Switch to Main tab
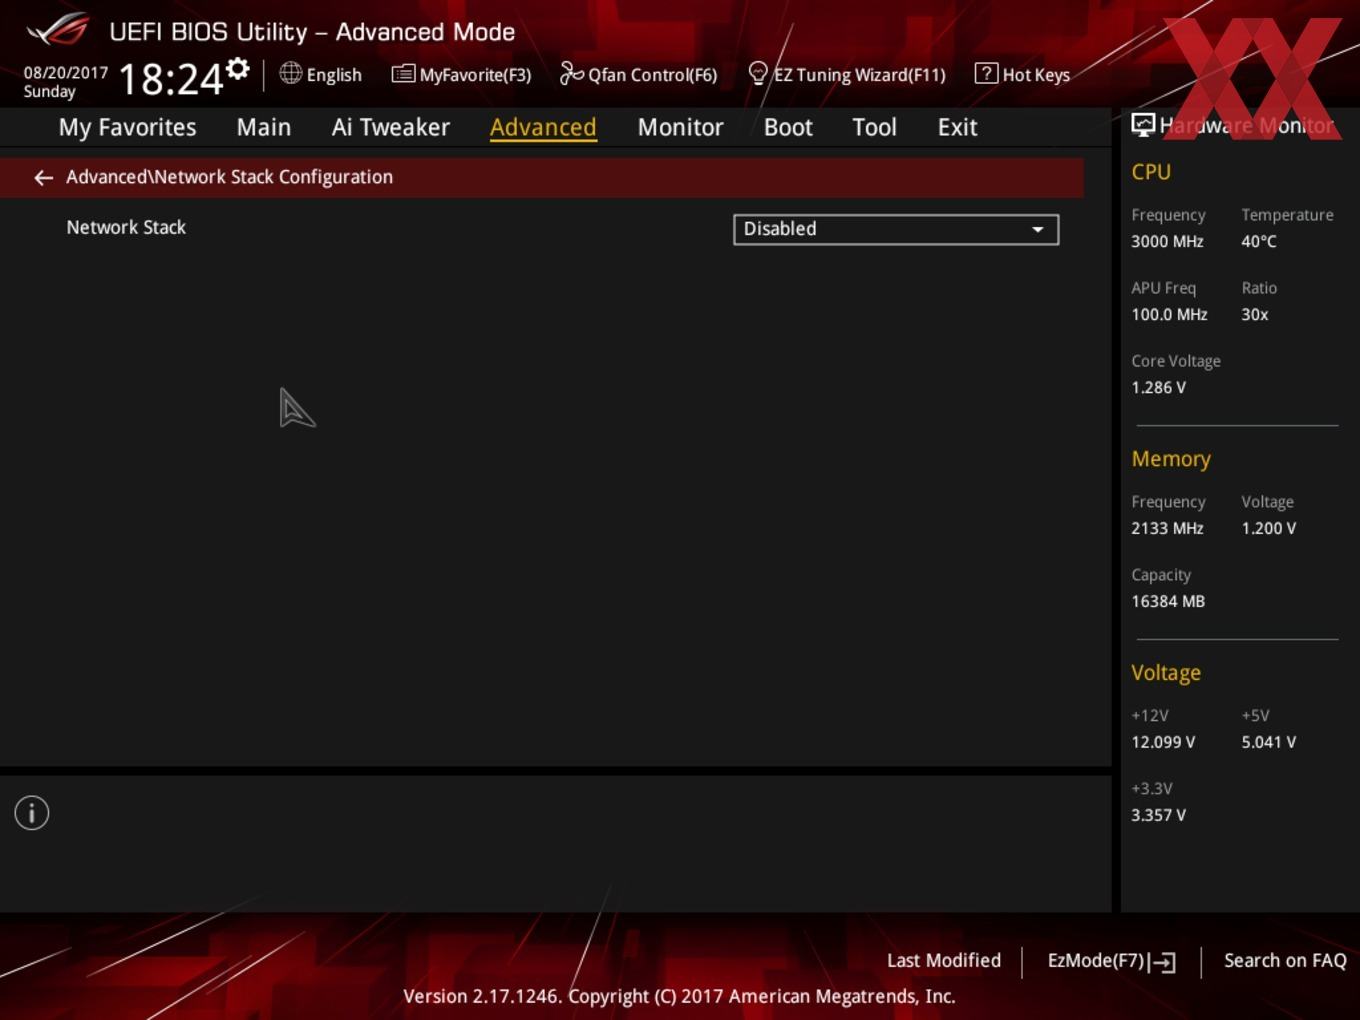Viewport: 1360px width, 1020px height. pos(264,127)
